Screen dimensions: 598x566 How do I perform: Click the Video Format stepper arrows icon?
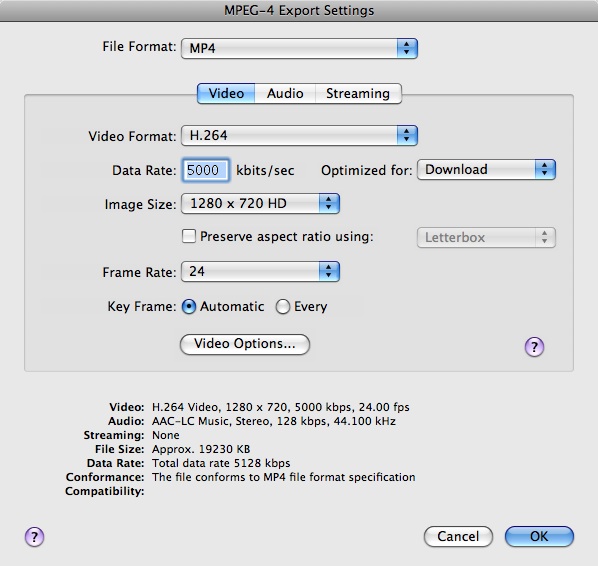tap(407, 135)
